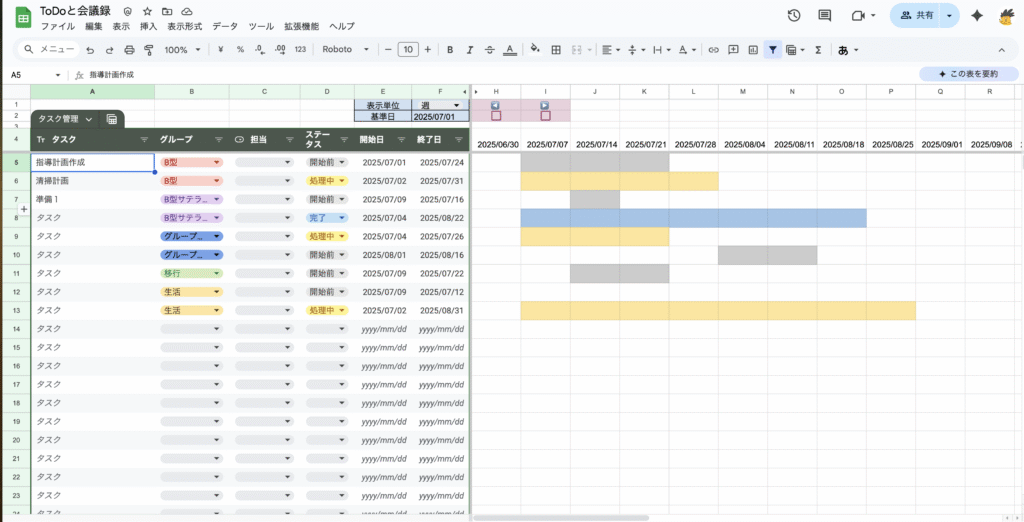Select the paint format tool
1024x522 pixels.
click(x=148, y=50)
